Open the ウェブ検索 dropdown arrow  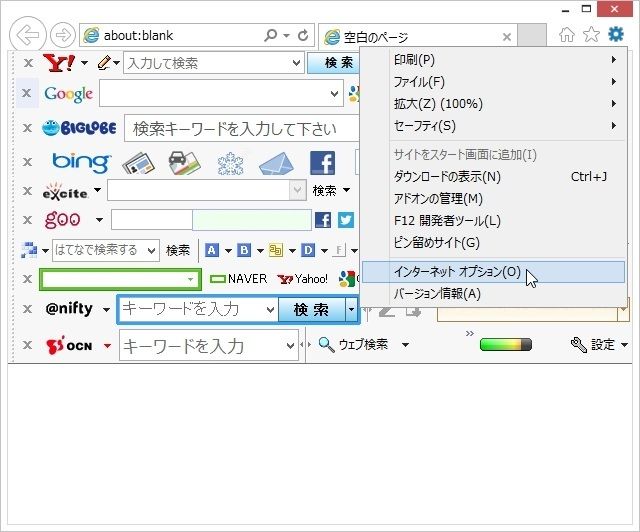coord(405,345)
